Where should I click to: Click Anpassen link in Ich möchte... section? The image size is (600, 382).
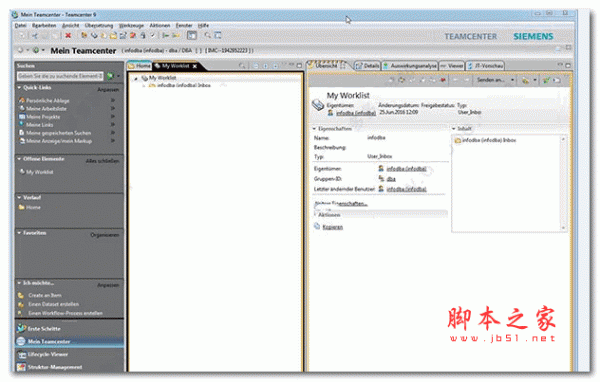click(x=108, y=285)
